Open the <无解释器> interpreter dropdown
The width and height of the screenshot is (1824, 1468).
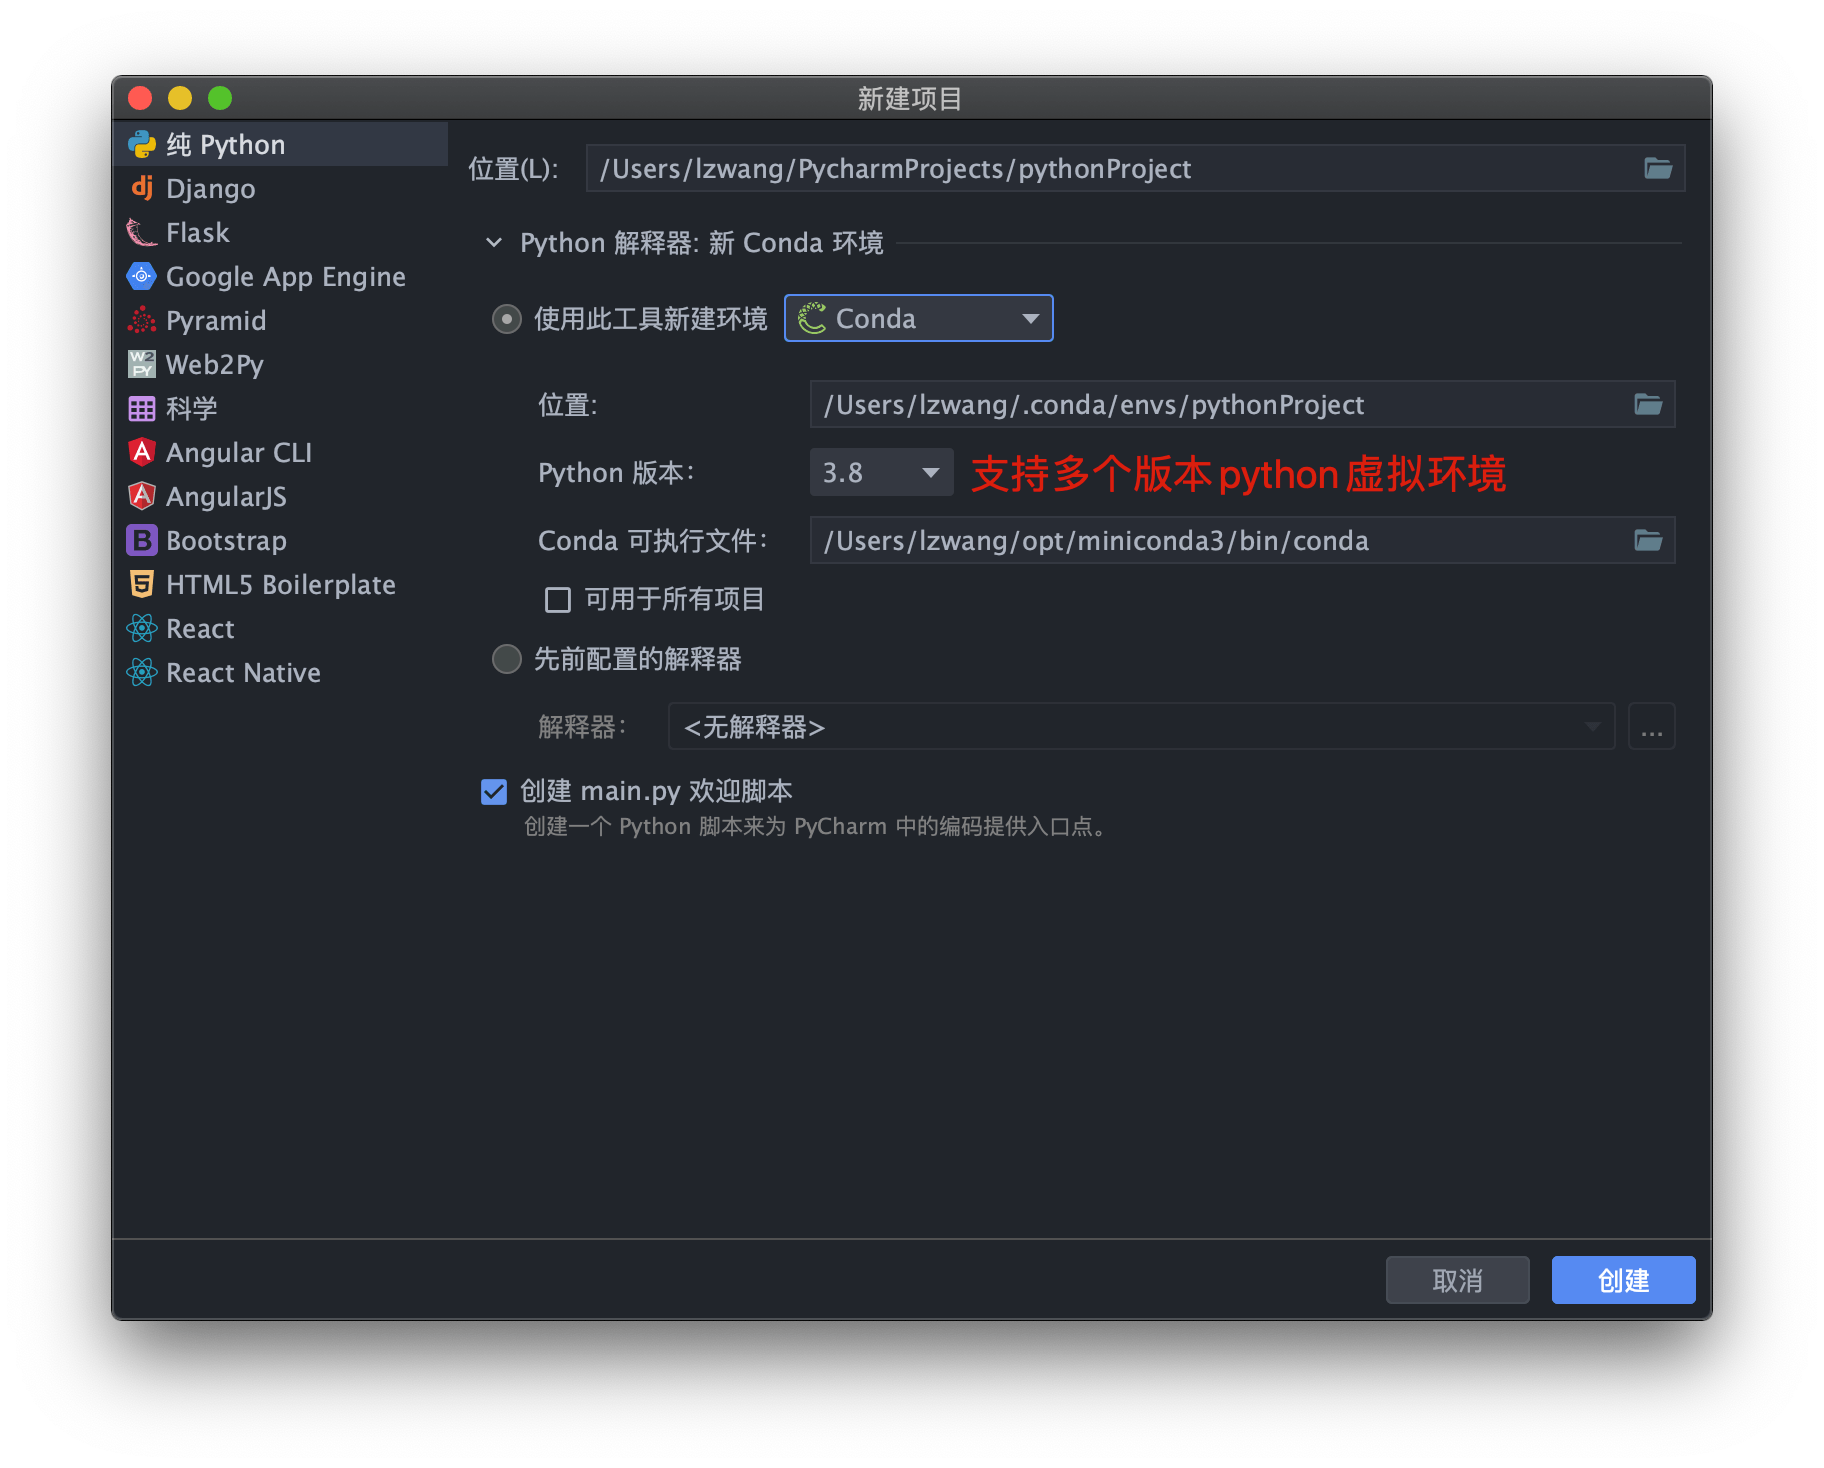[1141, 726]
